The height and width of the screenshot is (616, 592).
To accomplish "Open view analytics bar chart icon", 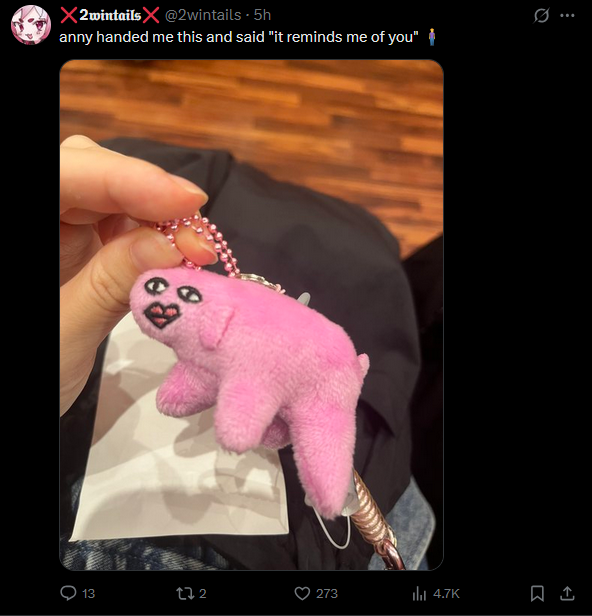I will click(419, 593).
